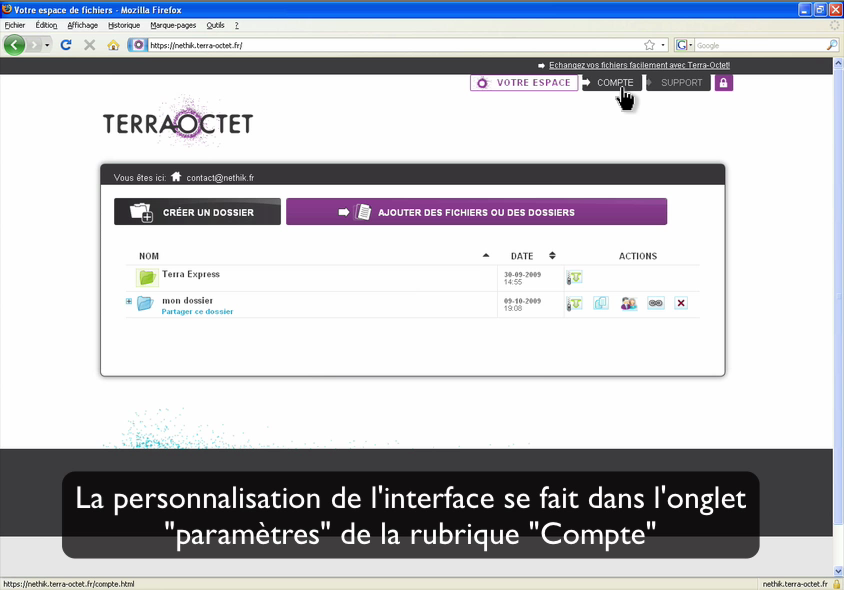This screenshot has width=844, height=590.
Task: Sort files by name ascending arrow
Action: coord(486,256)
